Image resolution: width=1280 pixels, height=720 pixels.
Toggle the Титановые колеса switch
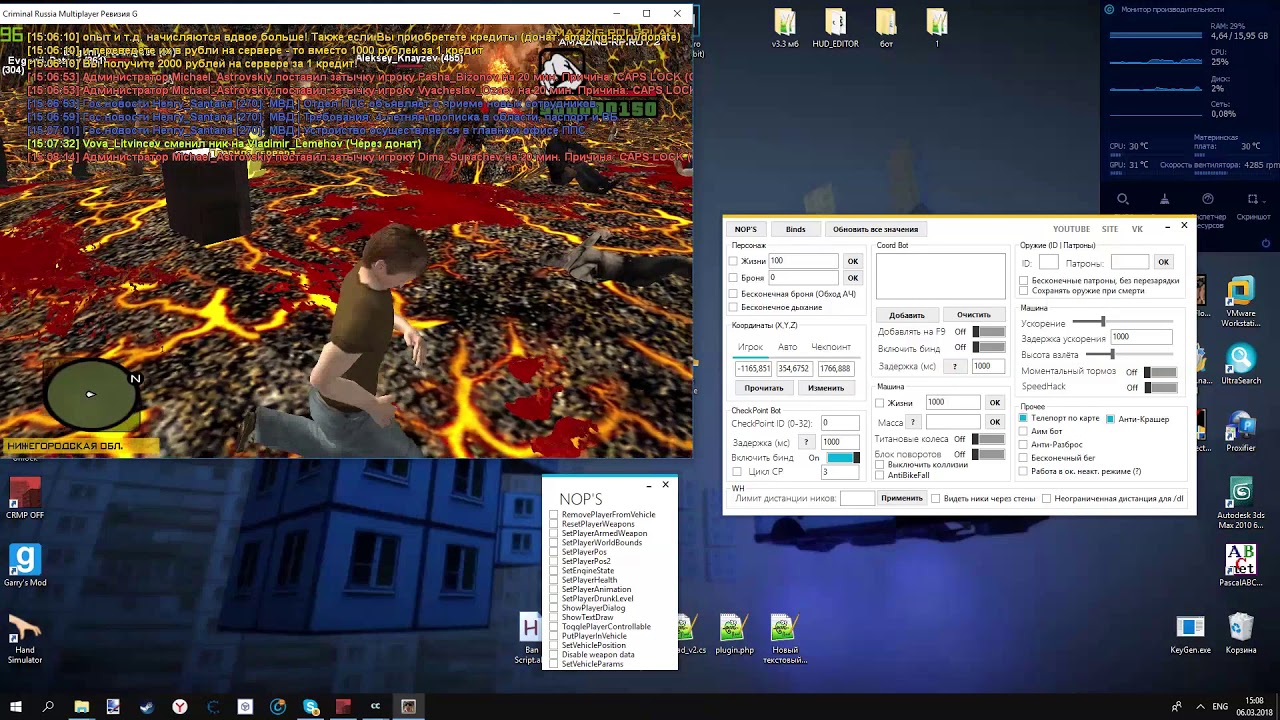pos(988,439)
